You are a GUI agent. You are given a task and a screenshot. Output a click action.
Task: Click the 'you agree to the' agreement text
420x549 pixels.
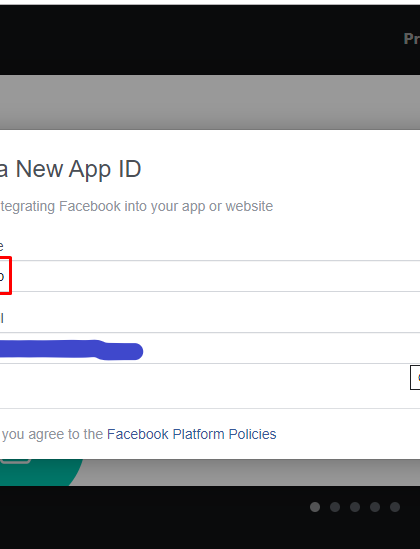[52, 434]
